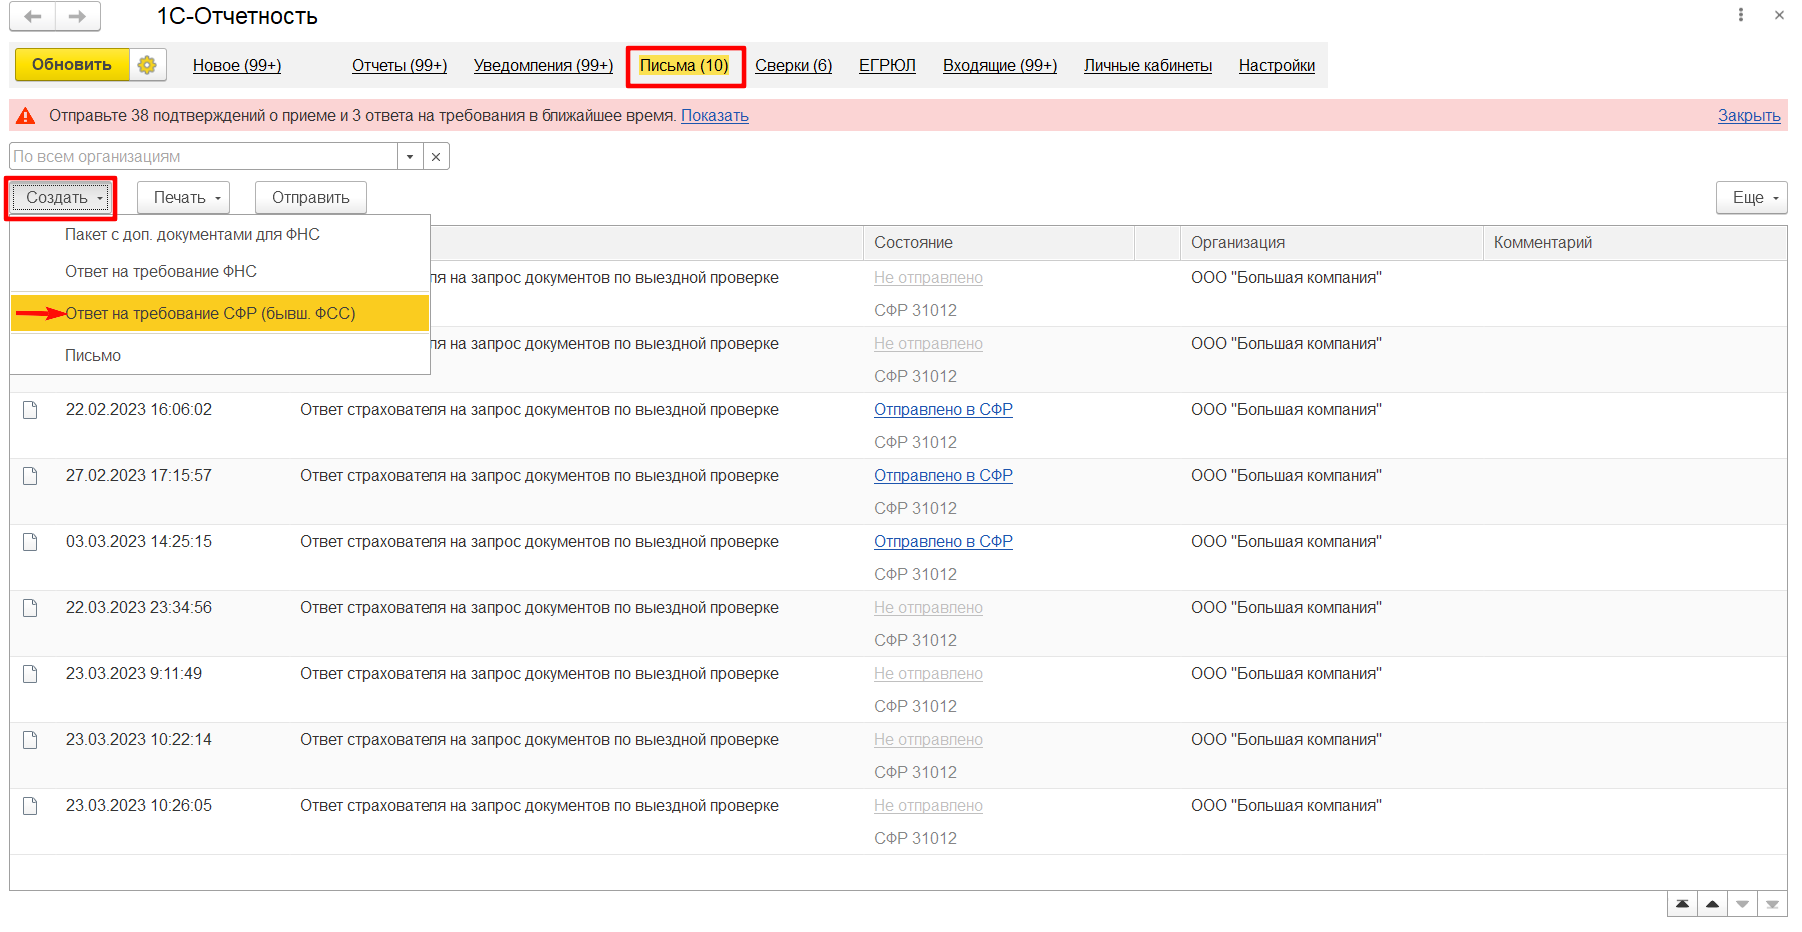The image size is (1802, 932).
Task: Move up one row with arrow
Action: point(1712,904)
